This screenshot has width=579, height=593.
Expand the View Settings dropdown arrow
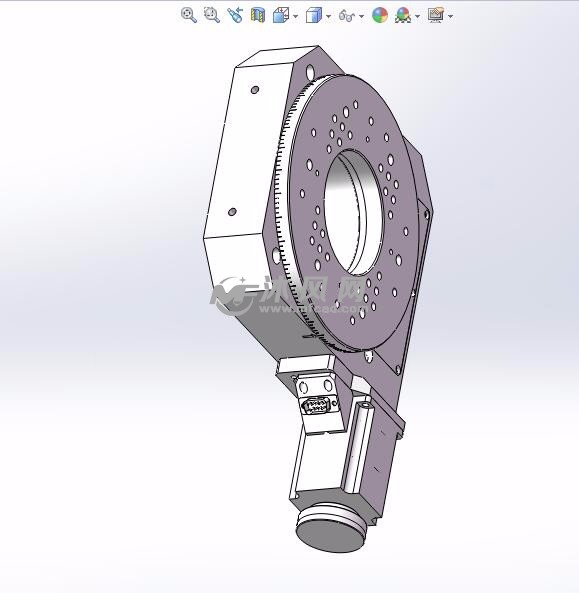coord(450,16)
